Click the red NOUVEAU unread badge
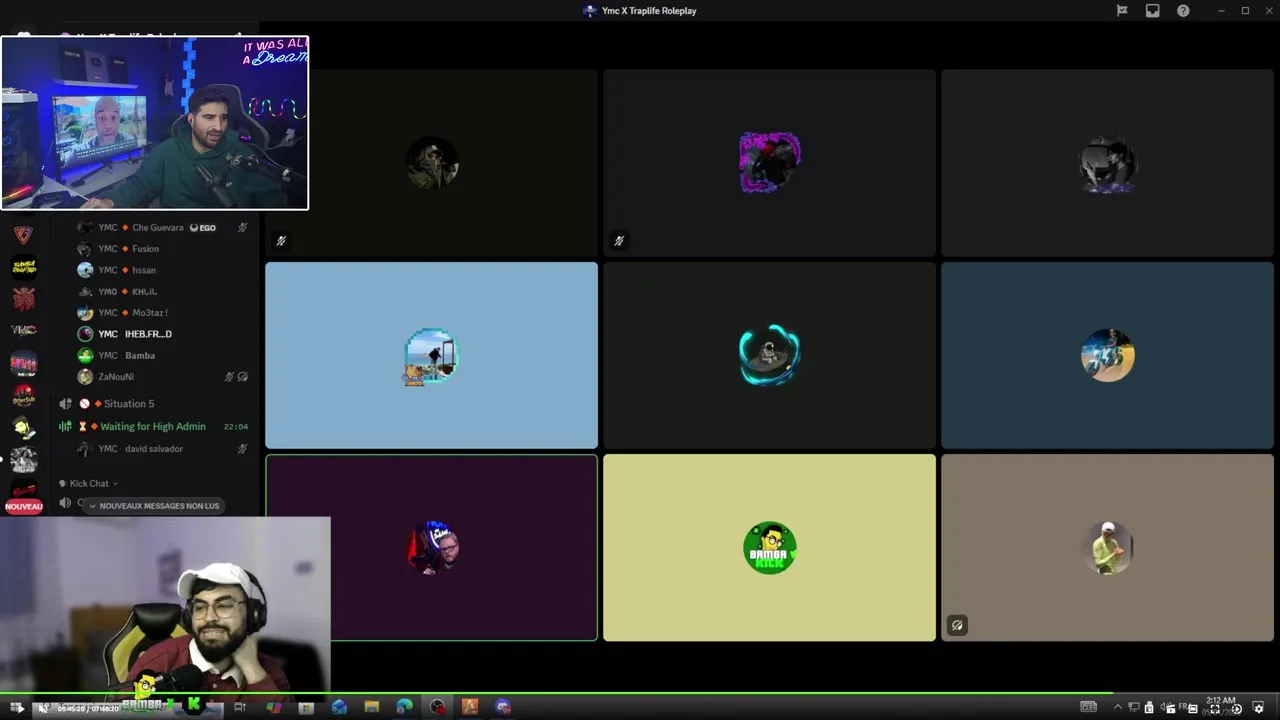The height and width of the screenshot is (720, 1280). coord(24,506)
